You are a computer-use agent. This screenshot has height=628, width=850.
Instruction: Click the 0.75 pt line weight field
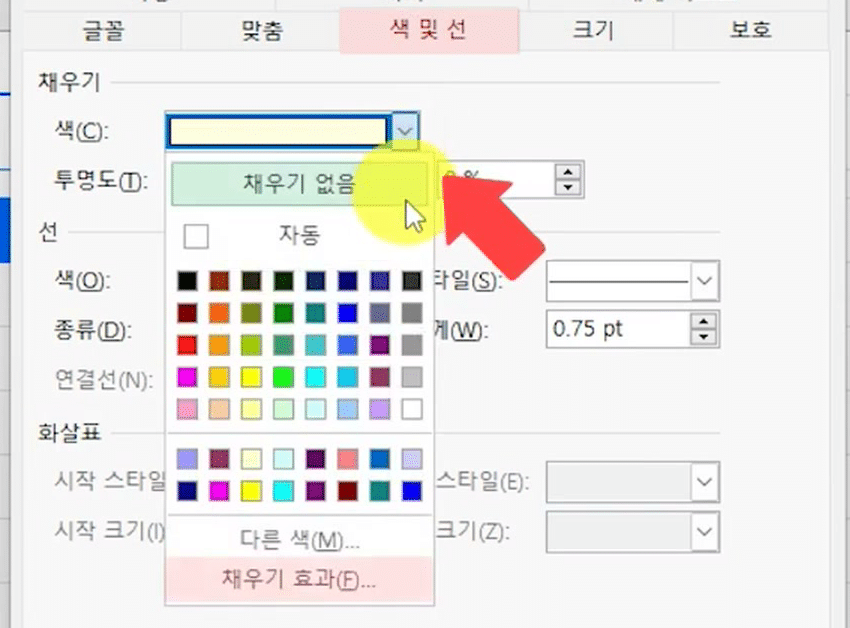point(618,329)
